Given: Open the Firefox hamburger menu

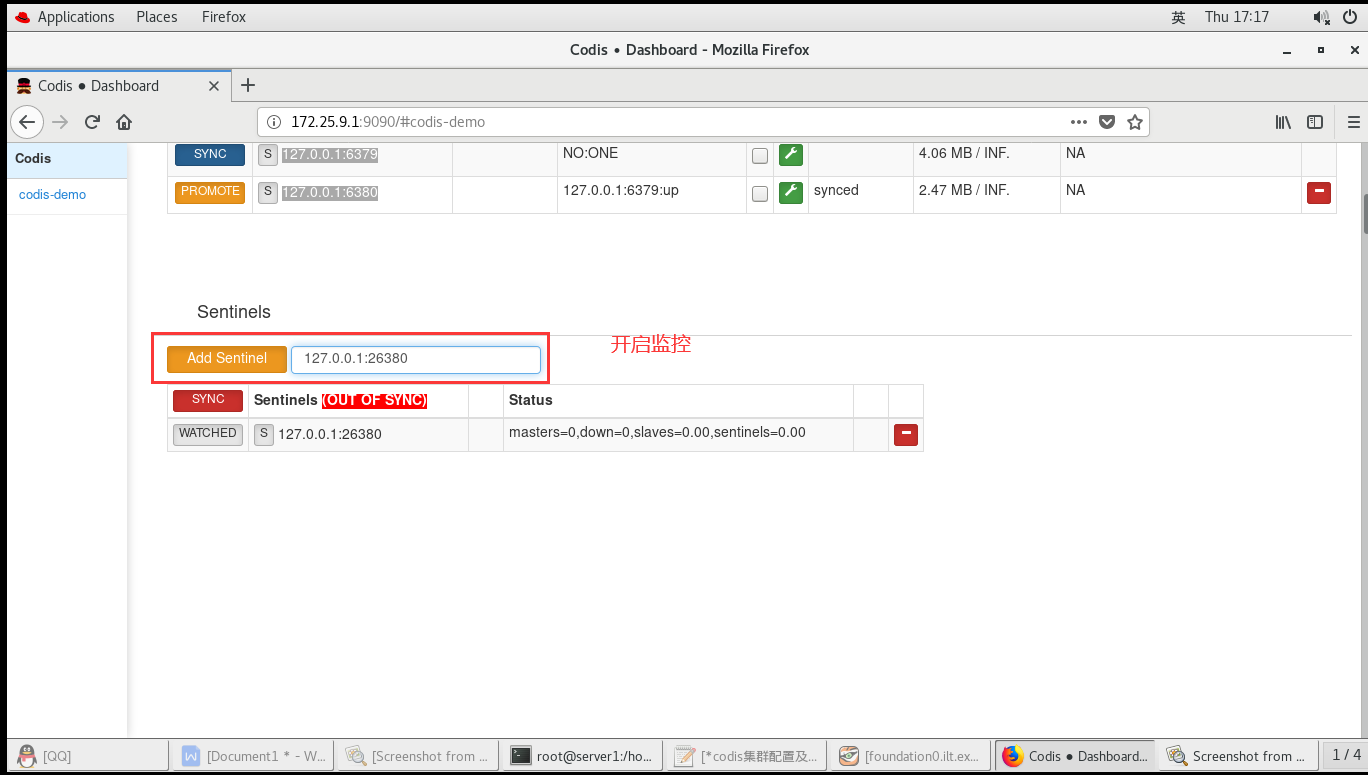Looking at the screenshot, I should 1352,121.
